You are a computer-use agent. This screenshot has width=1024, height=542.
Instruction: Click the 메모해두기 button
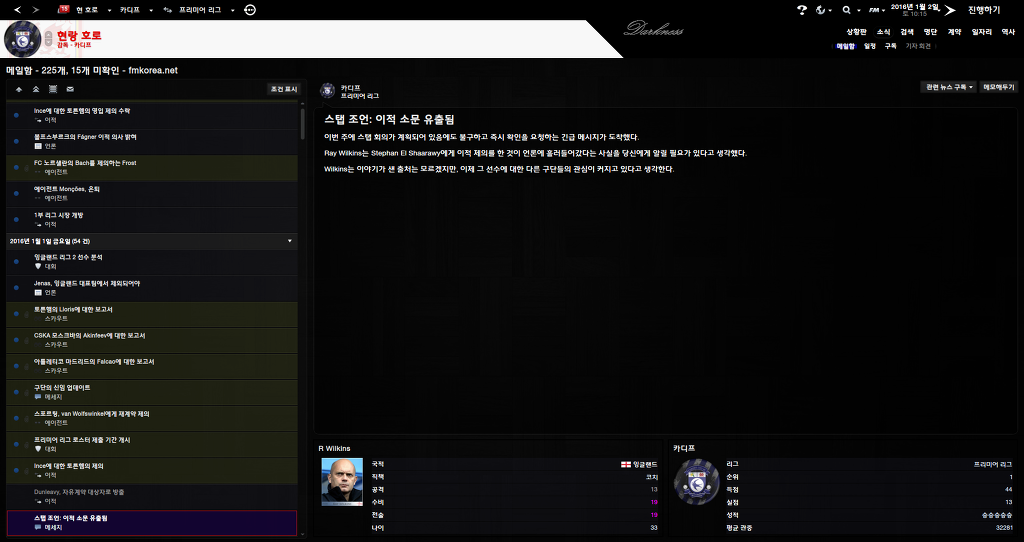pyautogui.click(x=999, y=87)
